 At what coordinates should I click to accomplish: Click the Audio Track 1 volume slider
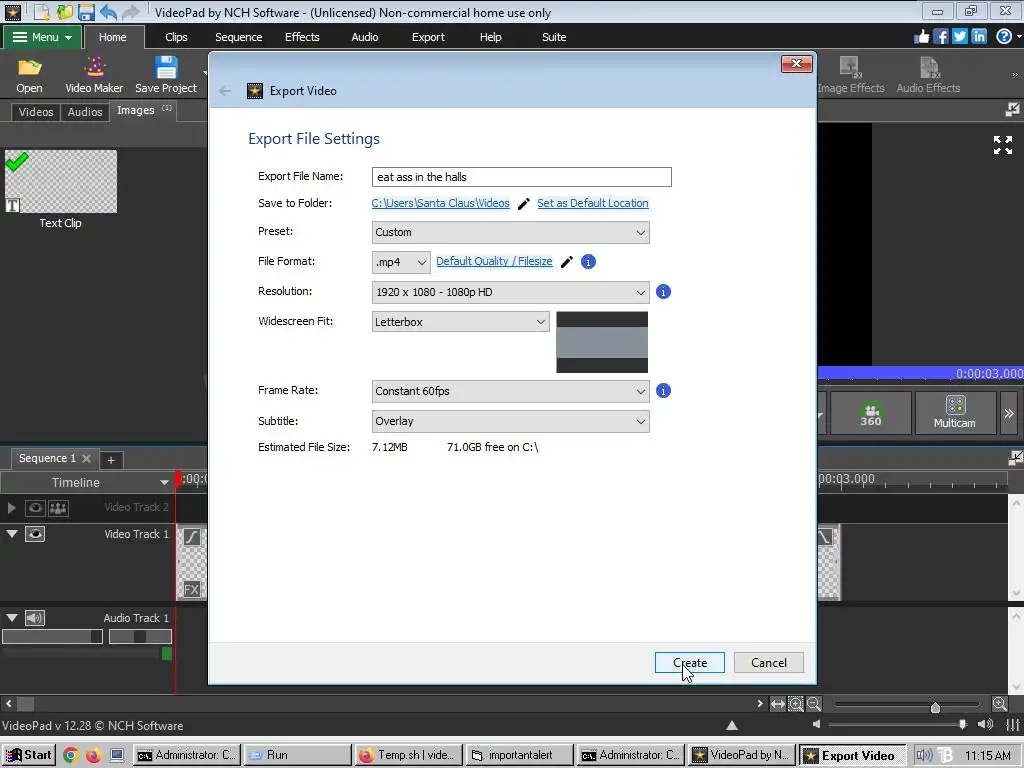coord(52,637)
